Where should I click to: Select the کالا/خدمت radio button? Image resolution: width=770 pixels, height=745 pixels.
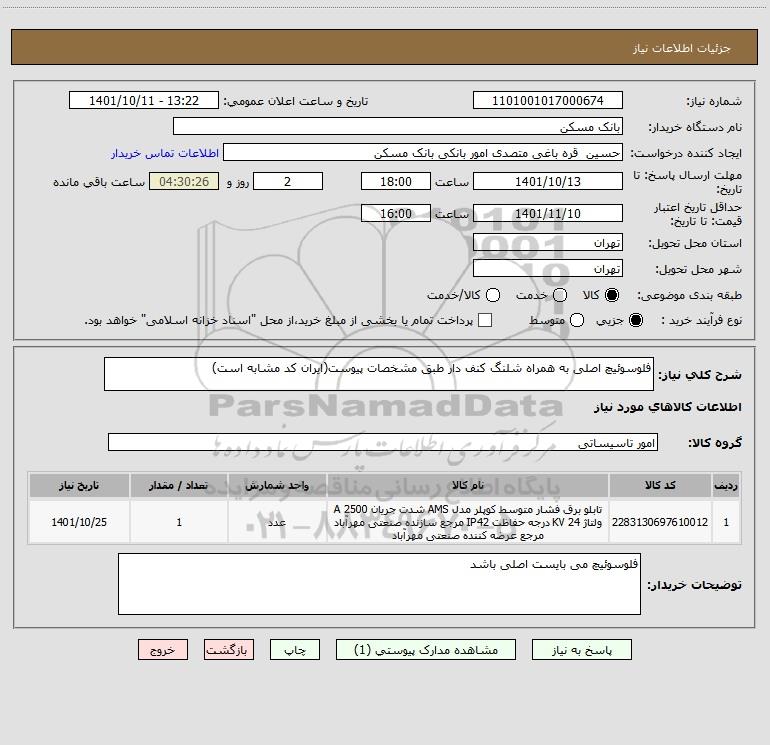click(x=493, y=295)
